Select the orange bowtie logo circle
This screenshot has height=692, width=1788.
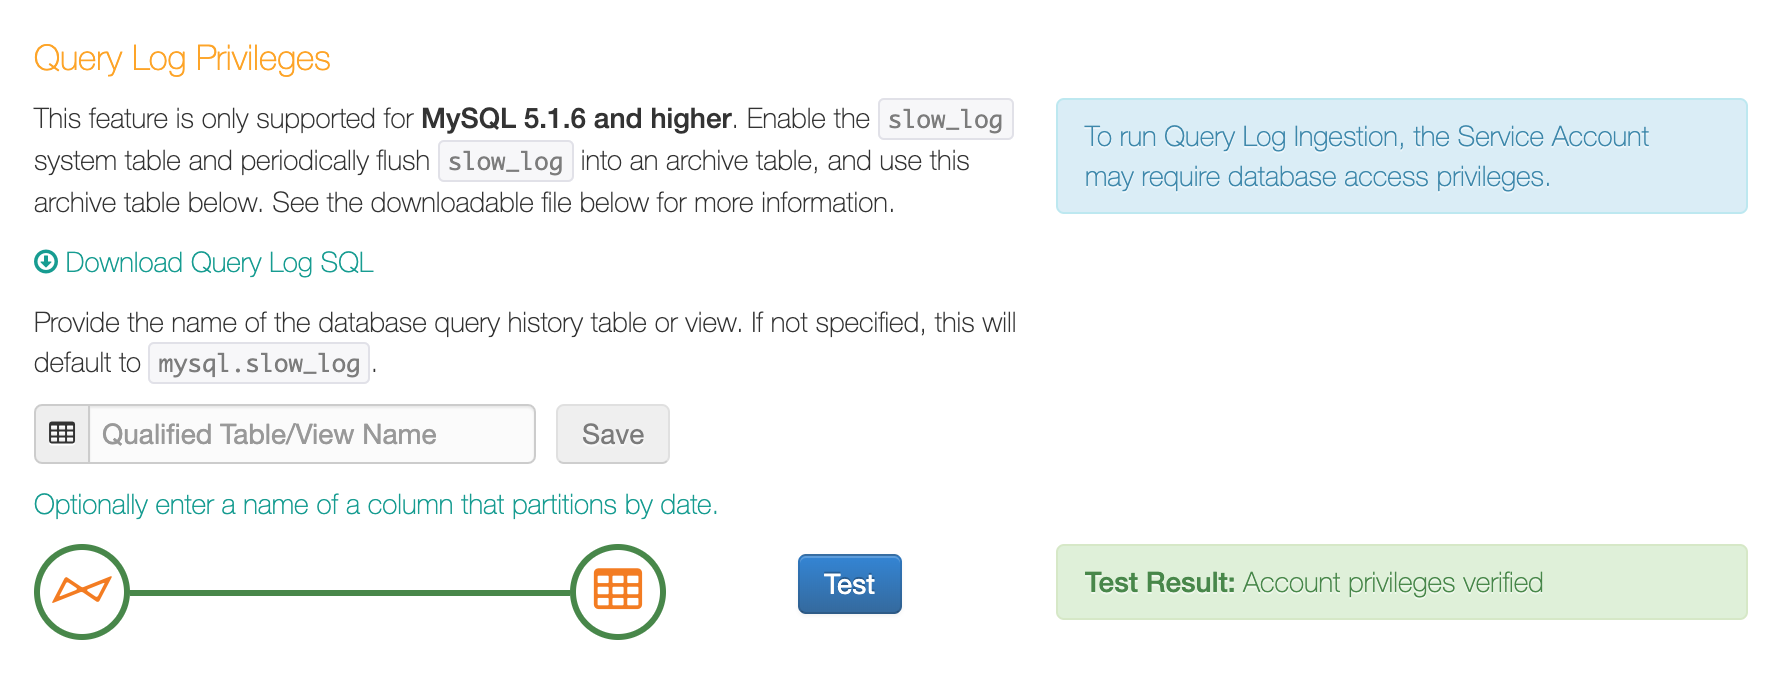coord(82,592)
